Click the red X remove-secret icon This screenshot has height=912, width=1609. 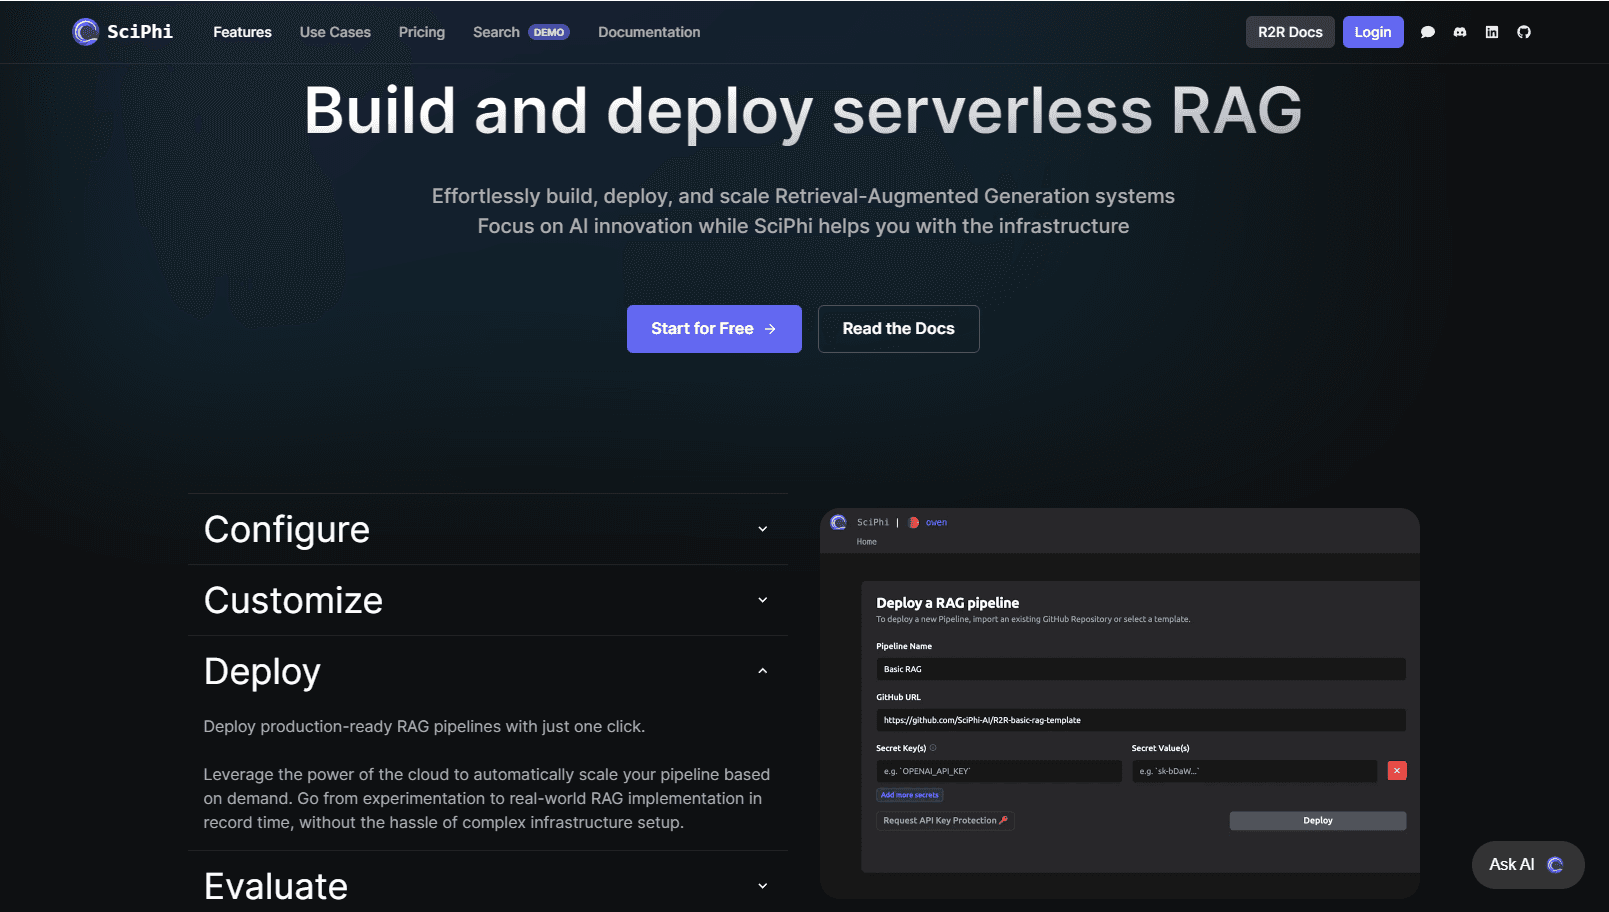(x=1397, y=771)
